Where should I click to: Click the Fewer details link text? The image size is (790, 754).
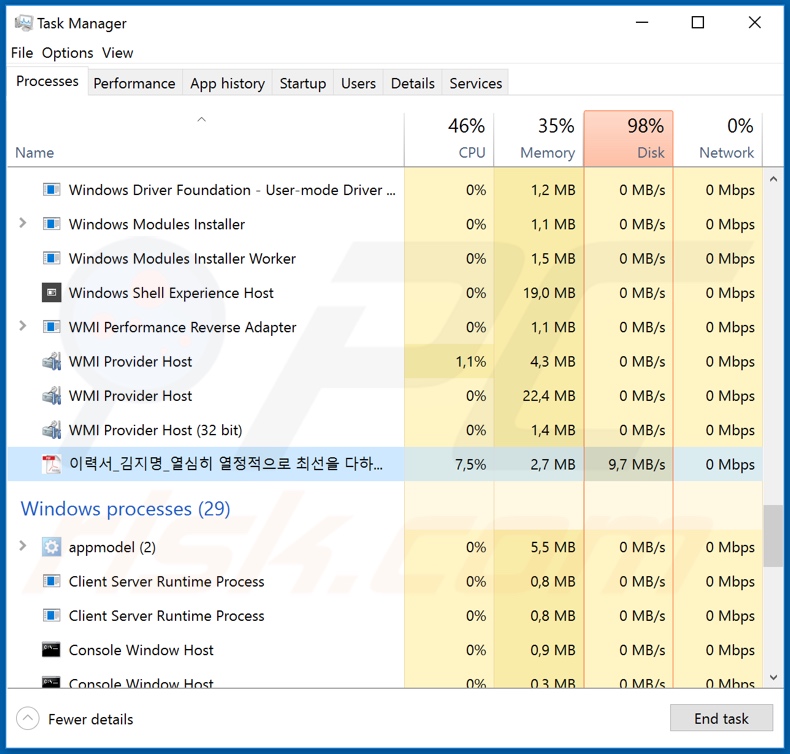[x=91, y=719]
